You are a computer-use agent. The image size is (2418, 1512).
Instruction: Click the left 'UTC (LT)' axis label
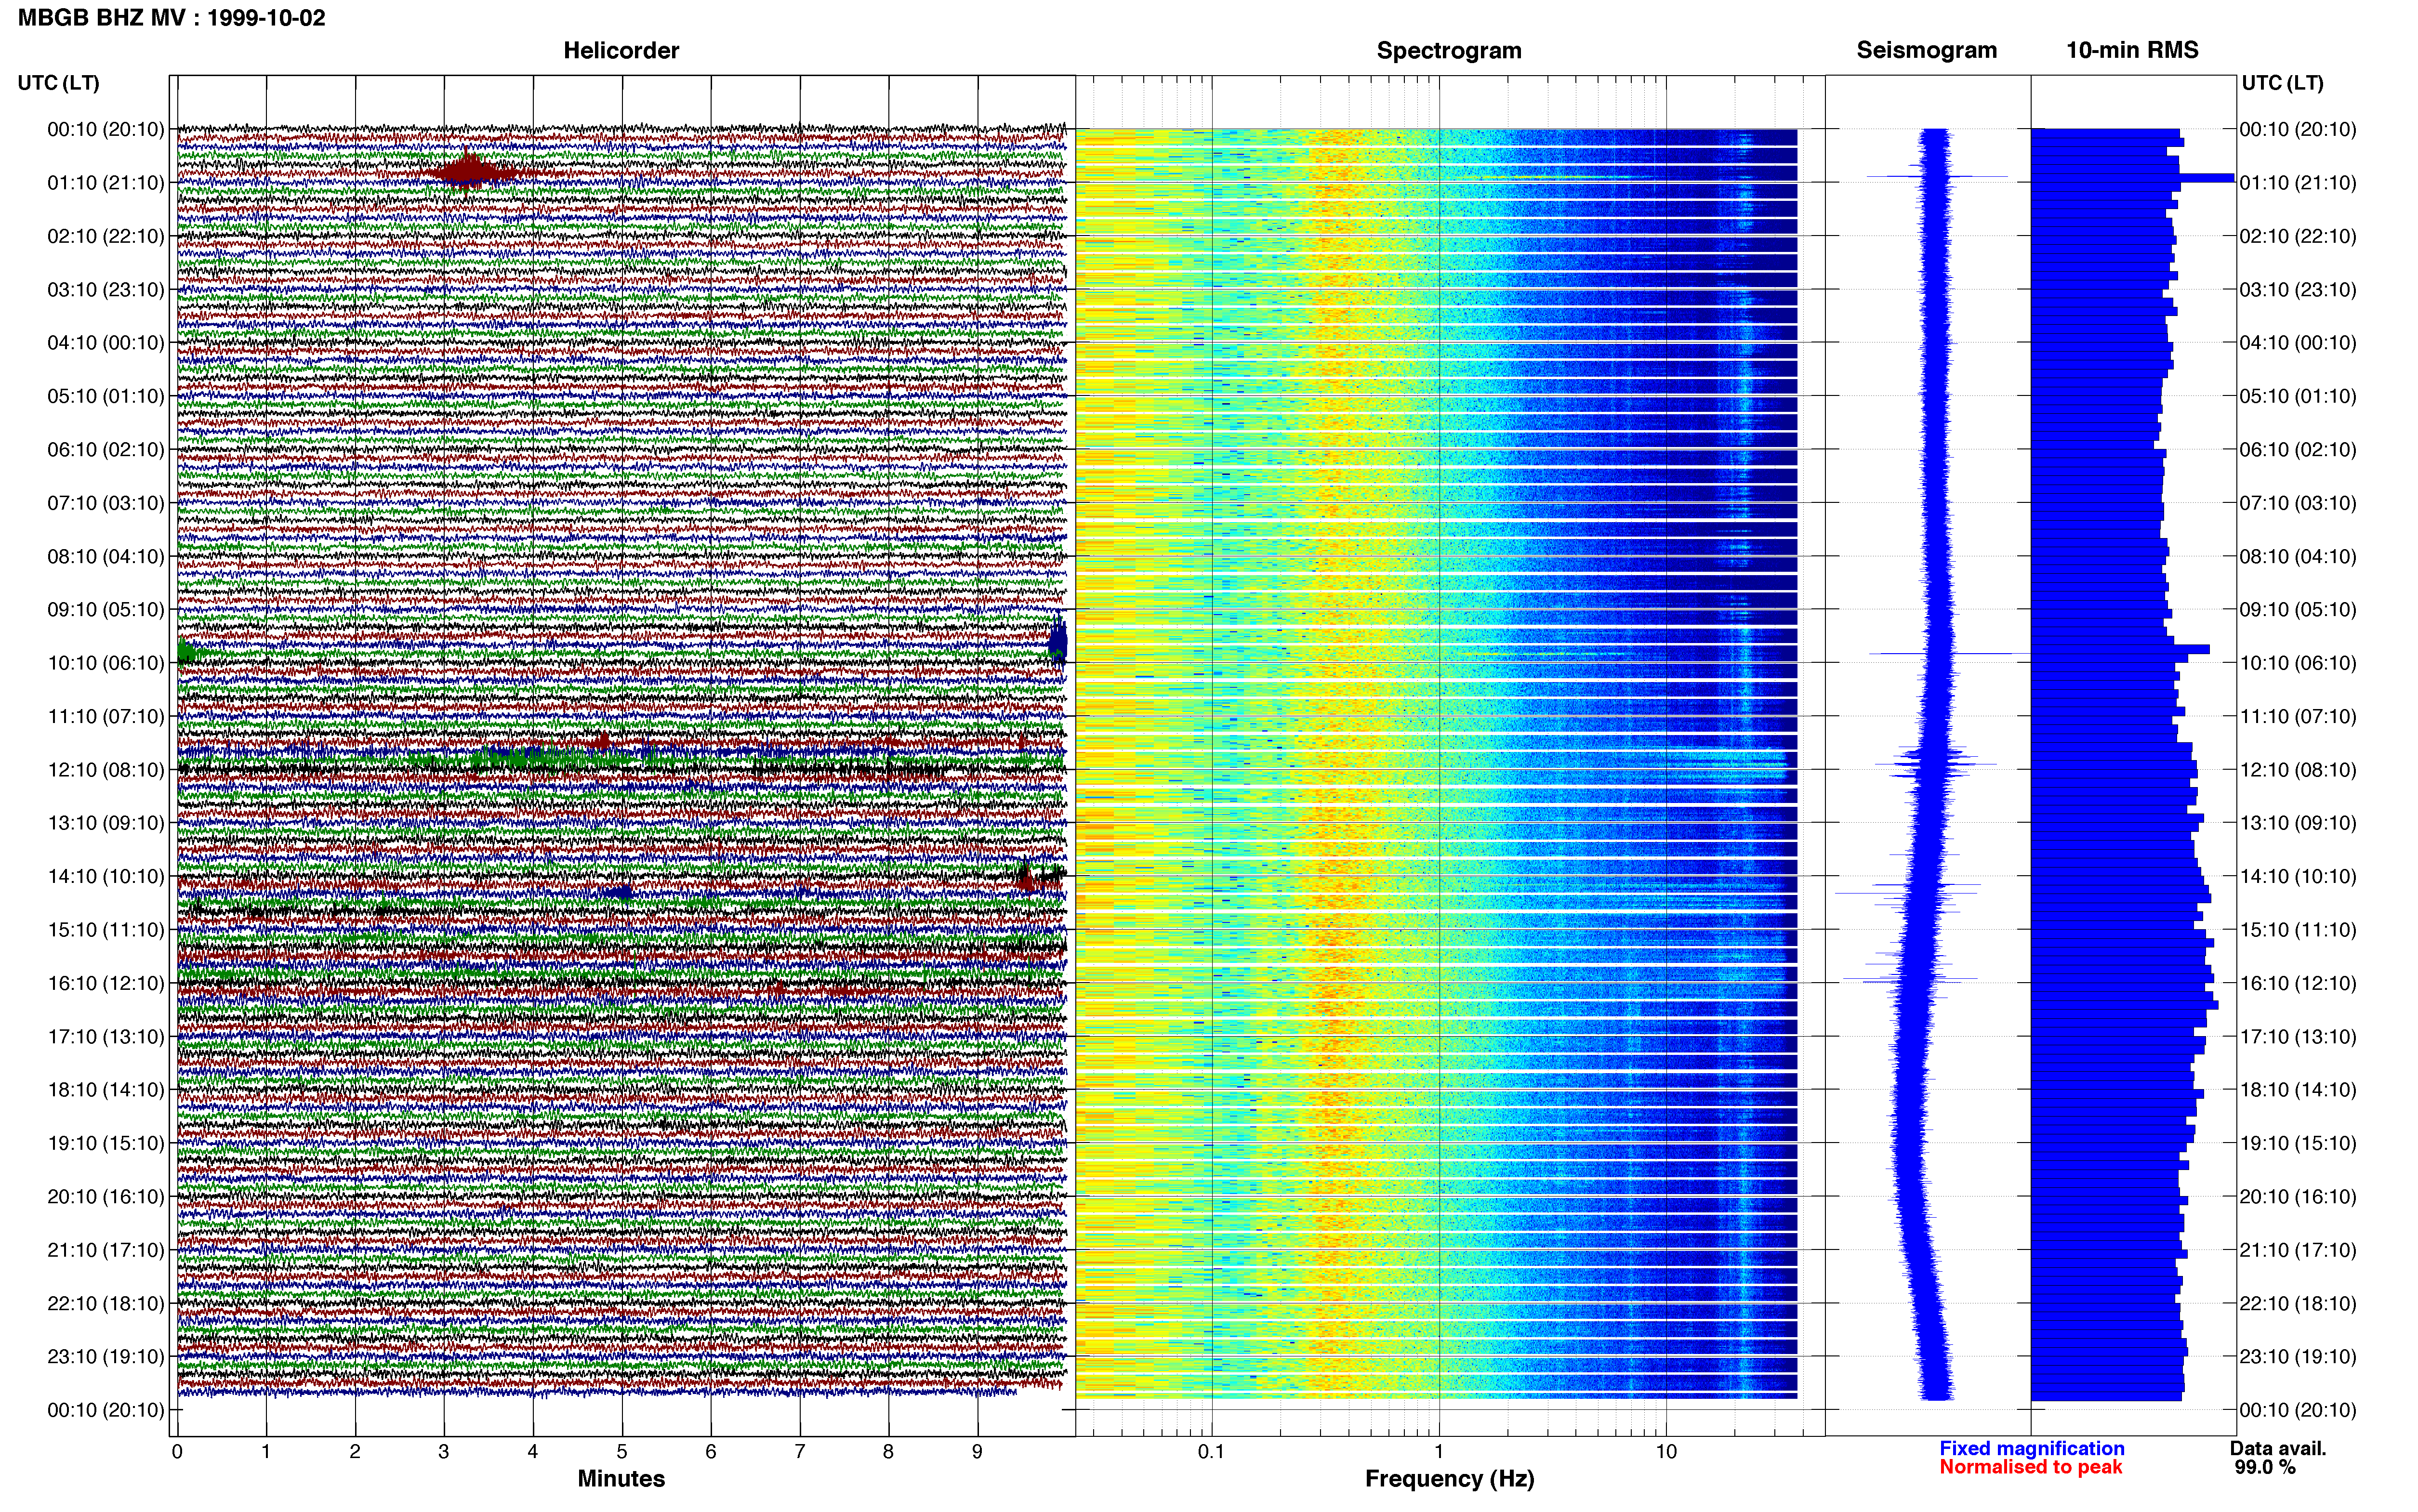(58, 83)
